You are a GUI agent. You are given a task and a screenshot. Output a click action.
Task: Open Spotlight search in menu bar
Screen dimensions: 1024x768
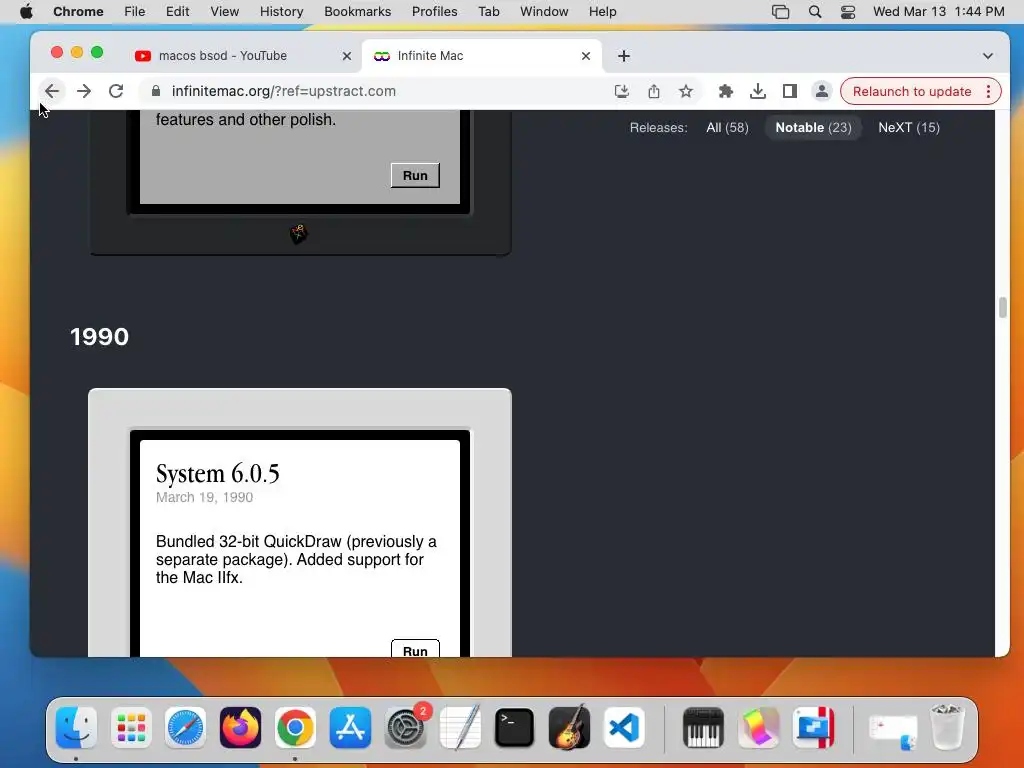[x=814, y=12]
